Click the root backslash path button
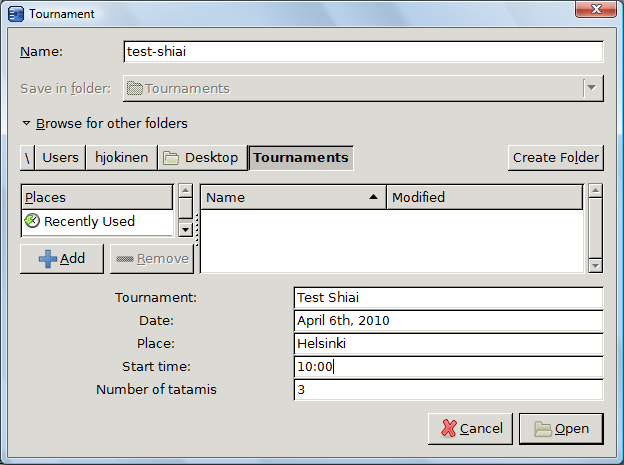Image resolution: width=624 pixels, height=465 pixels. 27,158
